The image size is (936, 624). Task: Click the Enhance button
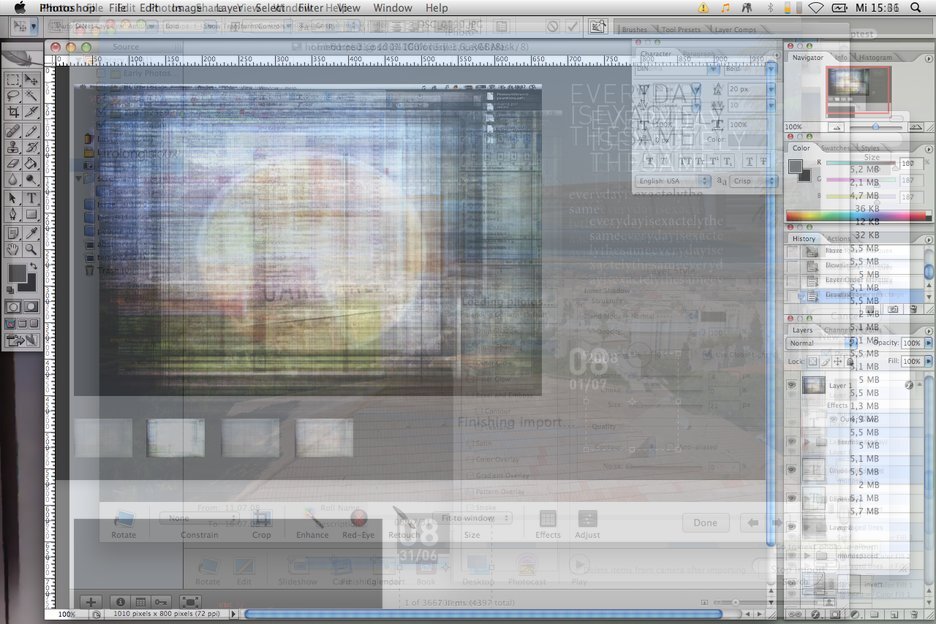point(312,524)
